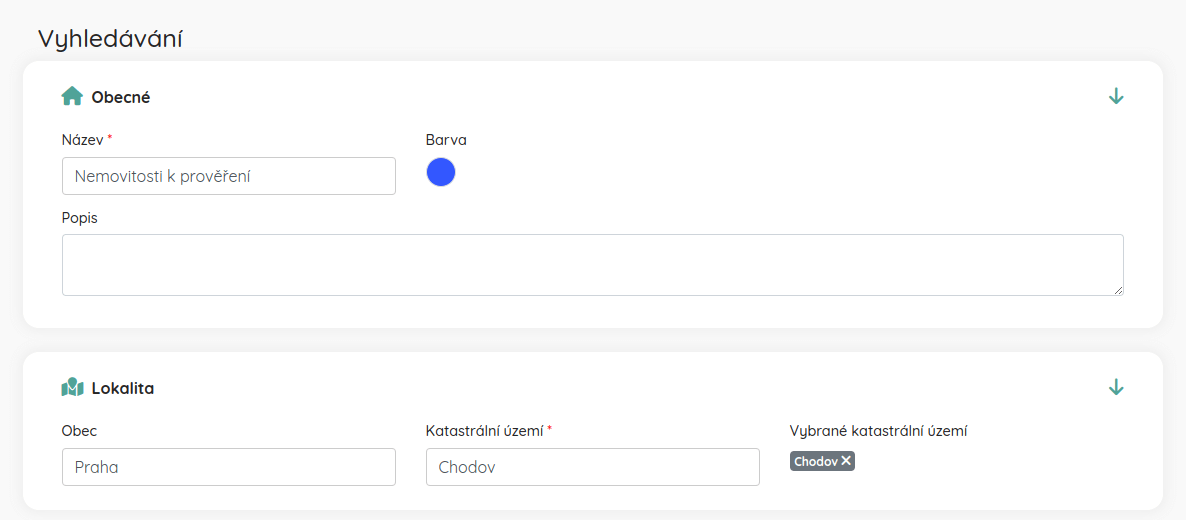Click the resize handle of Popis textarea
This screenshot has width=1186, height=520.
coord(1118,290)
